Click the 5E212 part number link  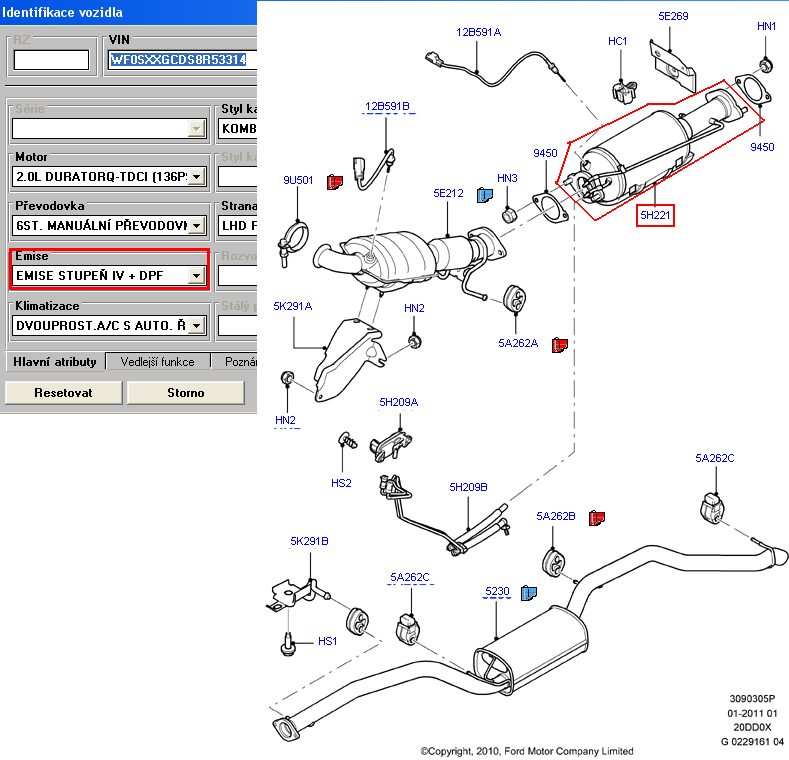pos(448,193)
